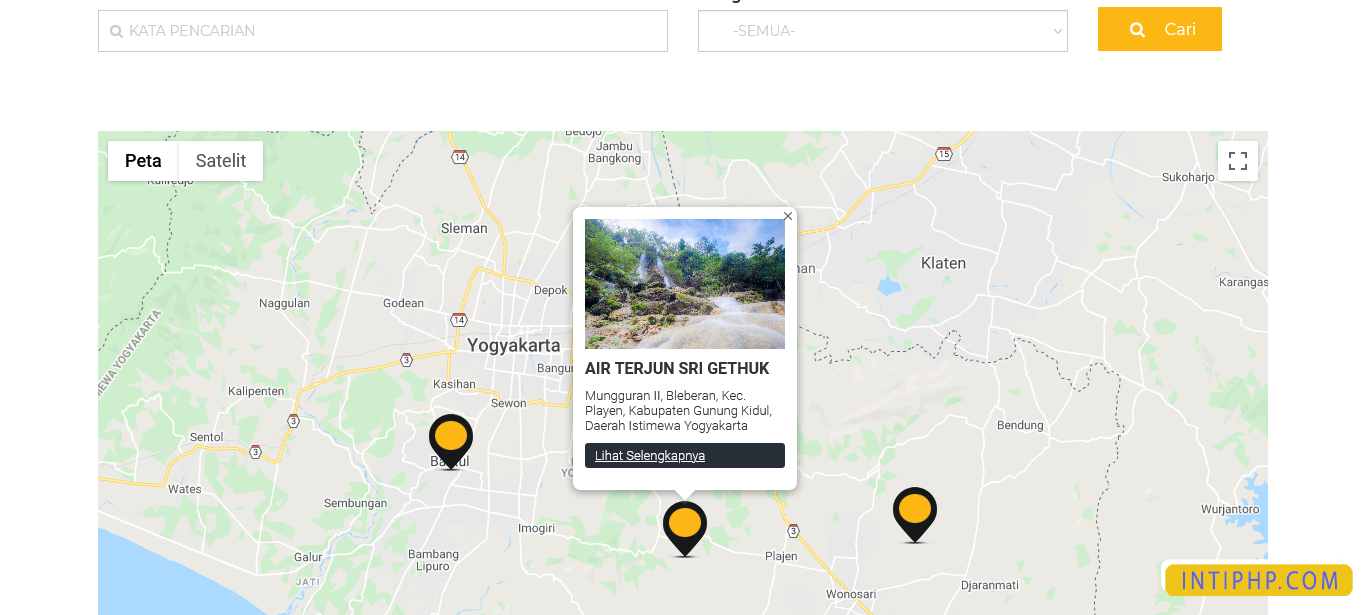Screen dimensions: 1366x615
Task: Open the -SEMUA- category dropdown
Action: (x=883, y=31)
